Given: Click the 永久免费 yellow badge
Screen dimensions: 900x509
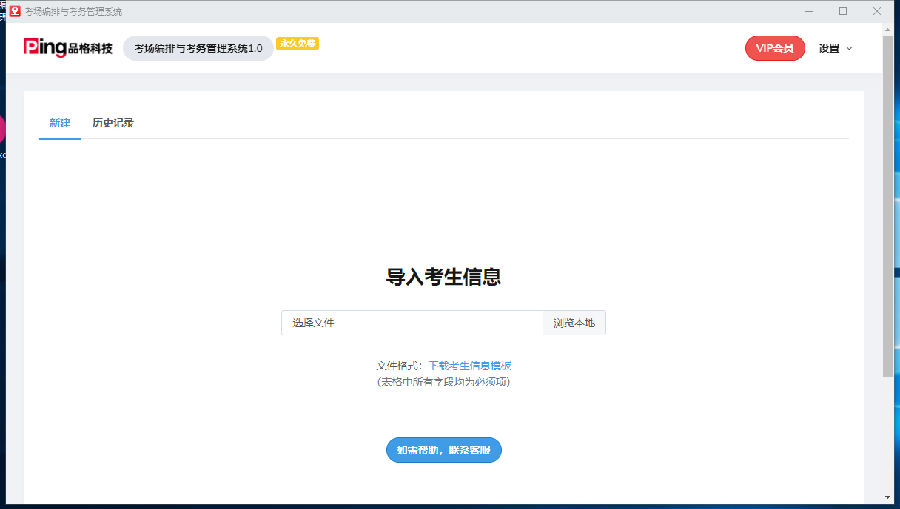Looking at the screenshot, I should (x=297, y=44).
